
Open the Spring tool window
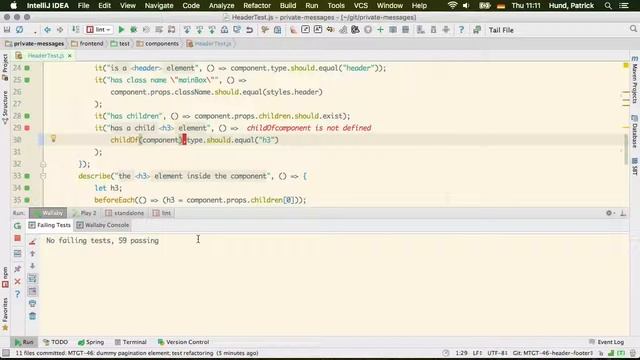[91, 342]
